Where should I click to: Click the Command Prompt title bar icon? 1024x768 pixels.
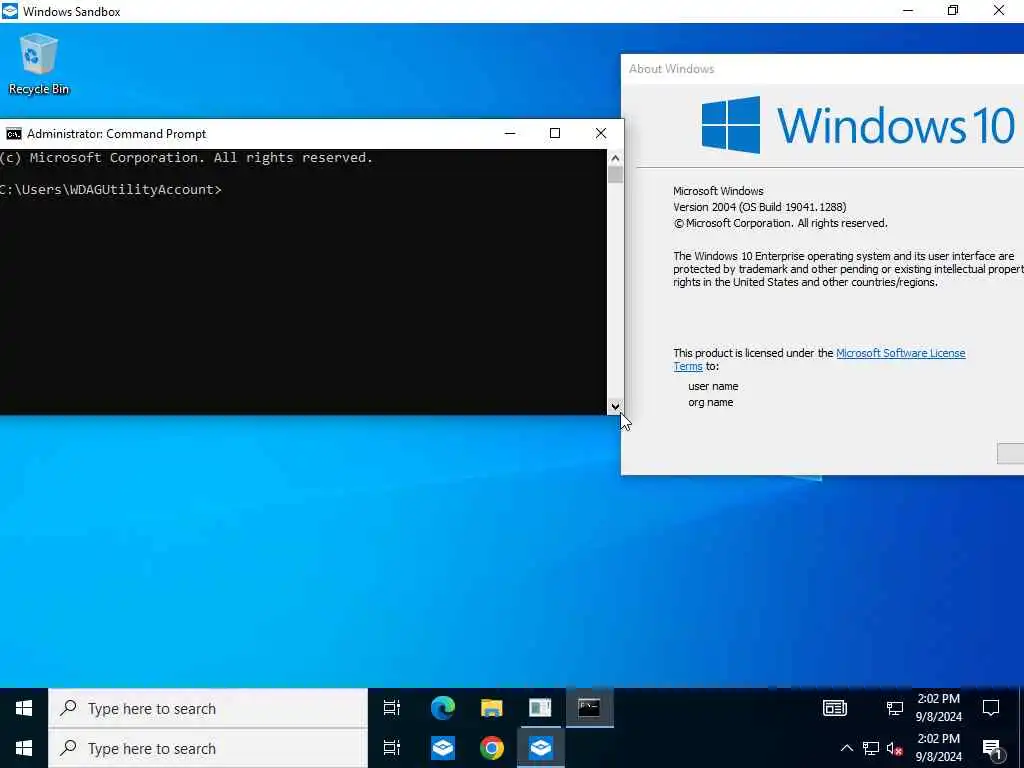pos(13,134)
